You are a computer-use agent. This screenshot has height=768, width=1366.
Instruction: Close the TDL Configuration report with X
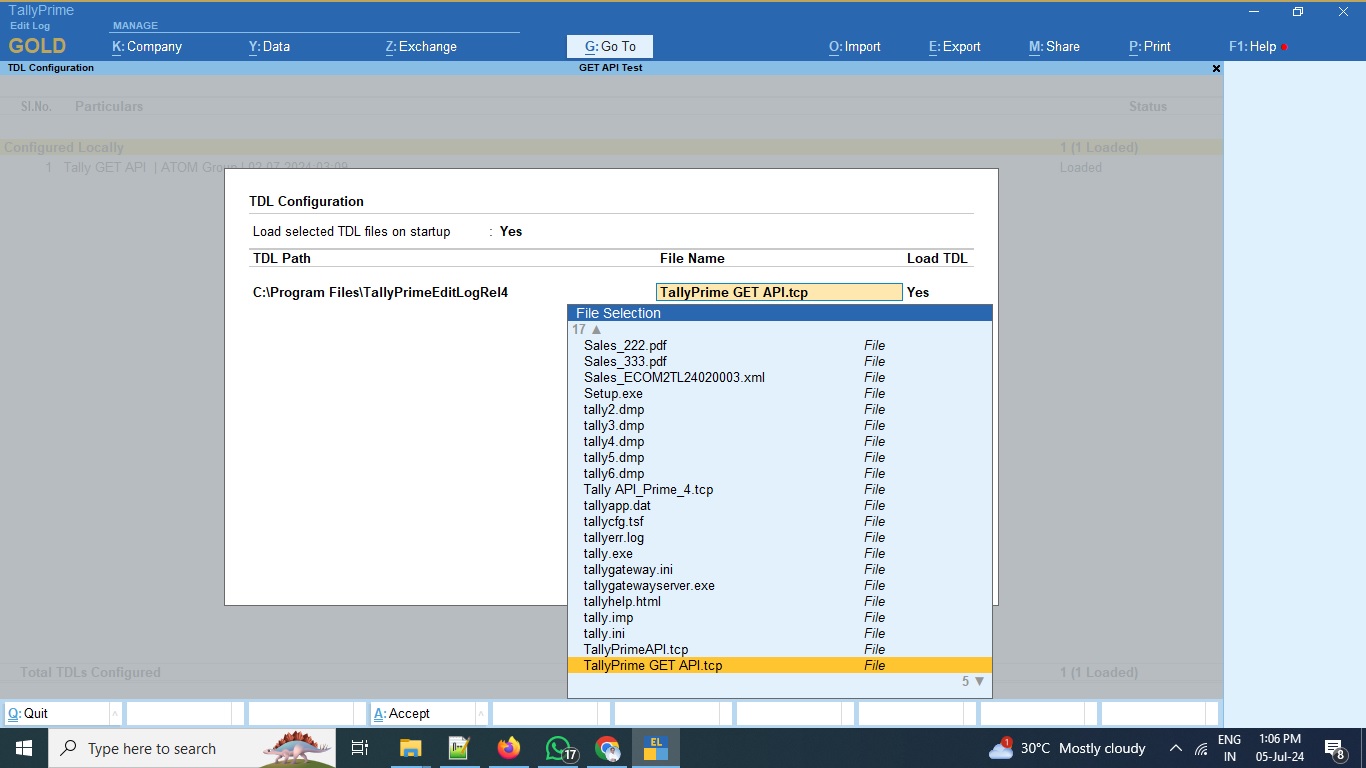(1216, 68)
